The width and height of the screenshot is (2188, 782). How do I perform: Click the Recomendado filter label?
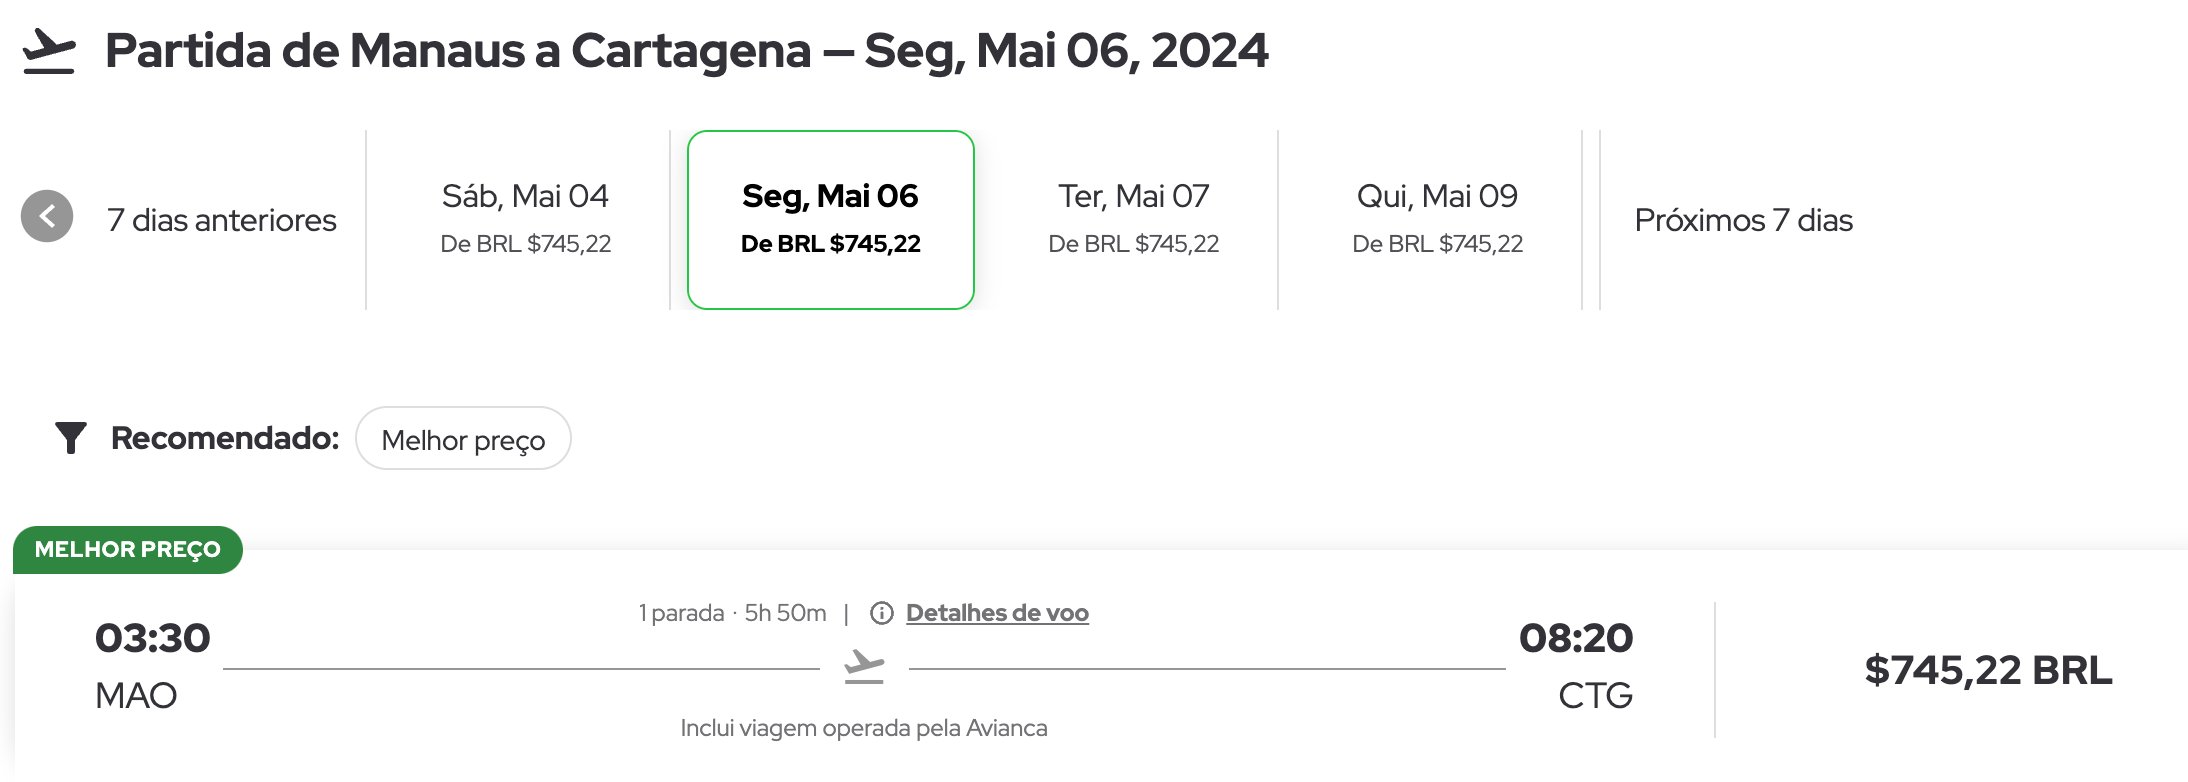pyautogui.click(x=225, y=438)
